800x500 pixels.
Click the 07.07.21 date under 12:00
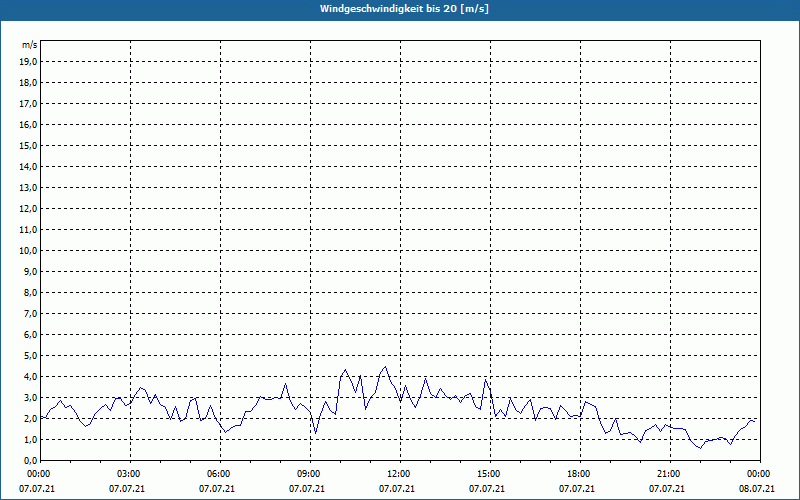396,489
